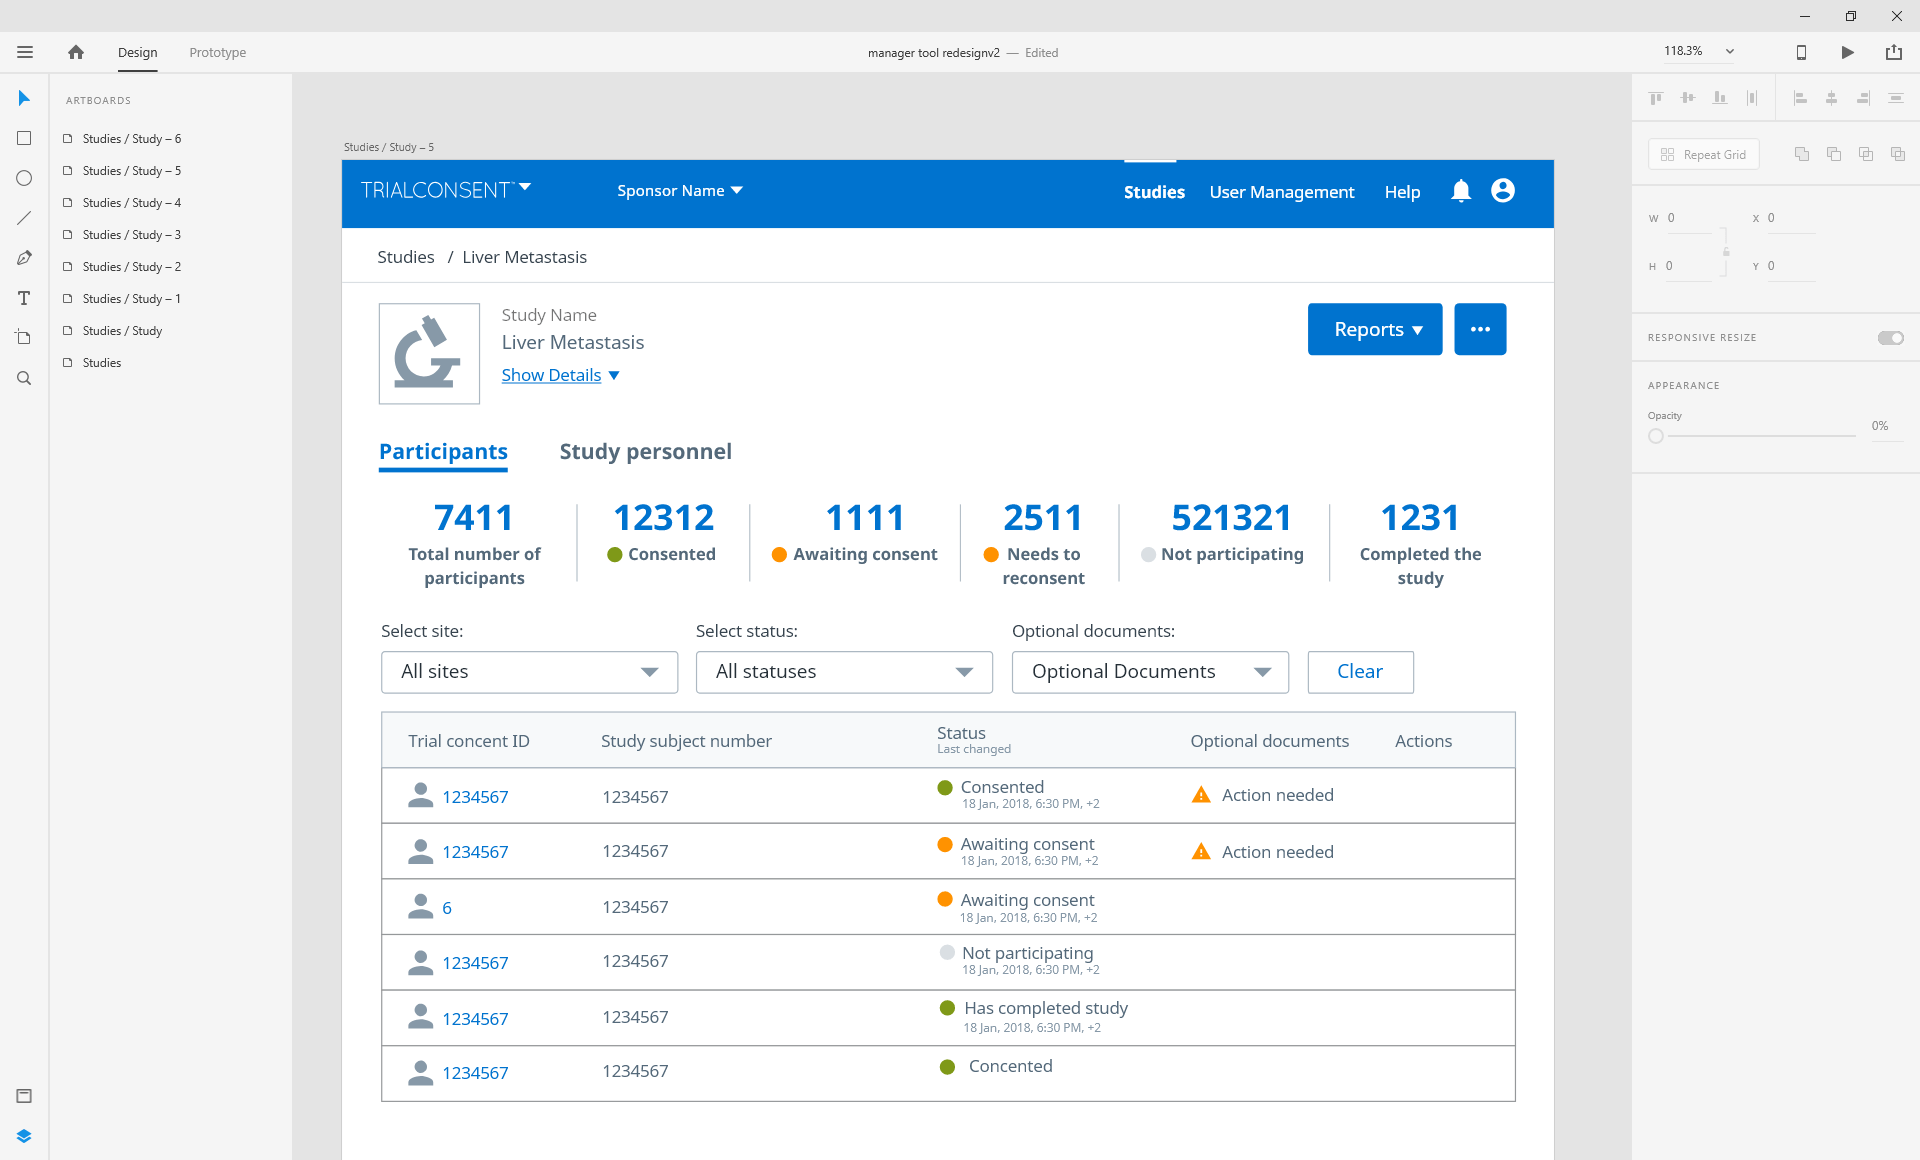Click the Repeat Grid button

point(1703,154)
